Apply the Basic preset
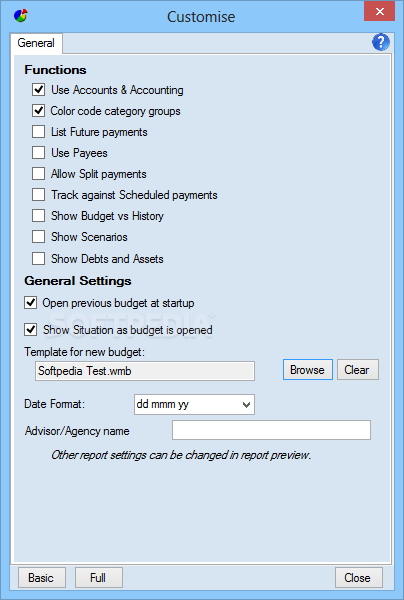This screenshot has width=404, height=600. tap(42, 577)
